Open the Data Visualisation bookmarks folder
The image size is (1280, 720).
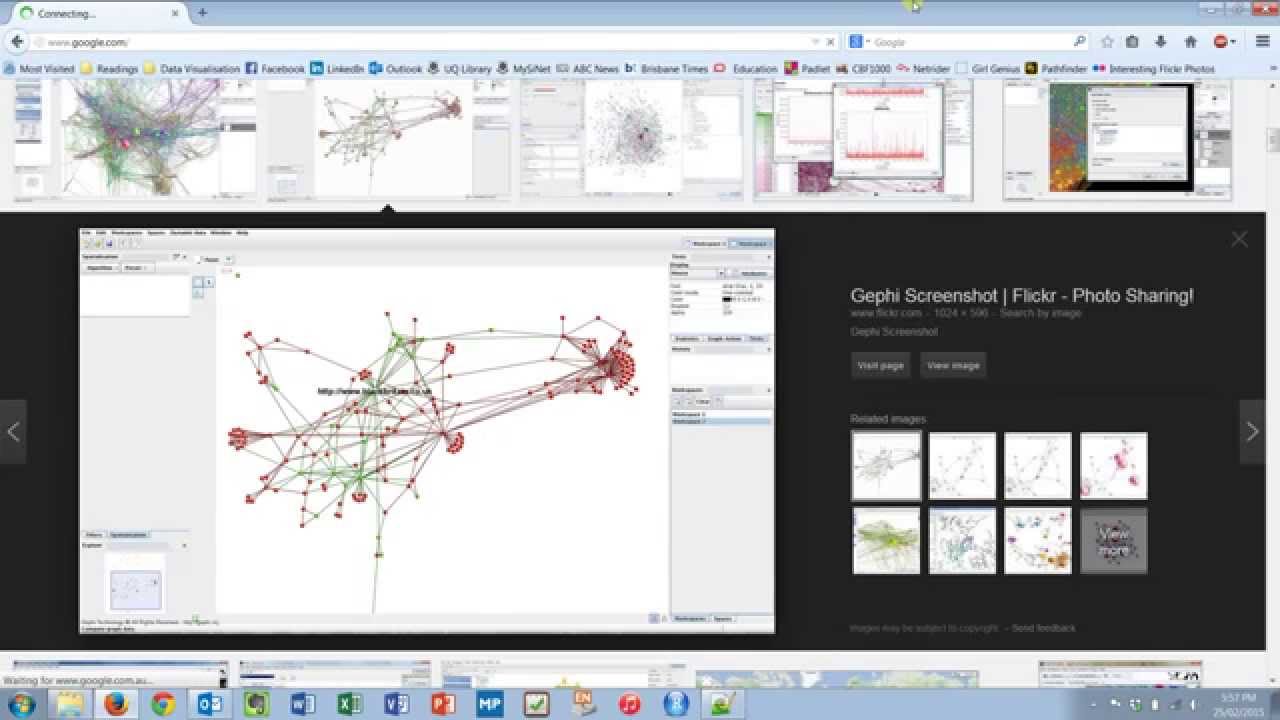[192, 69]
